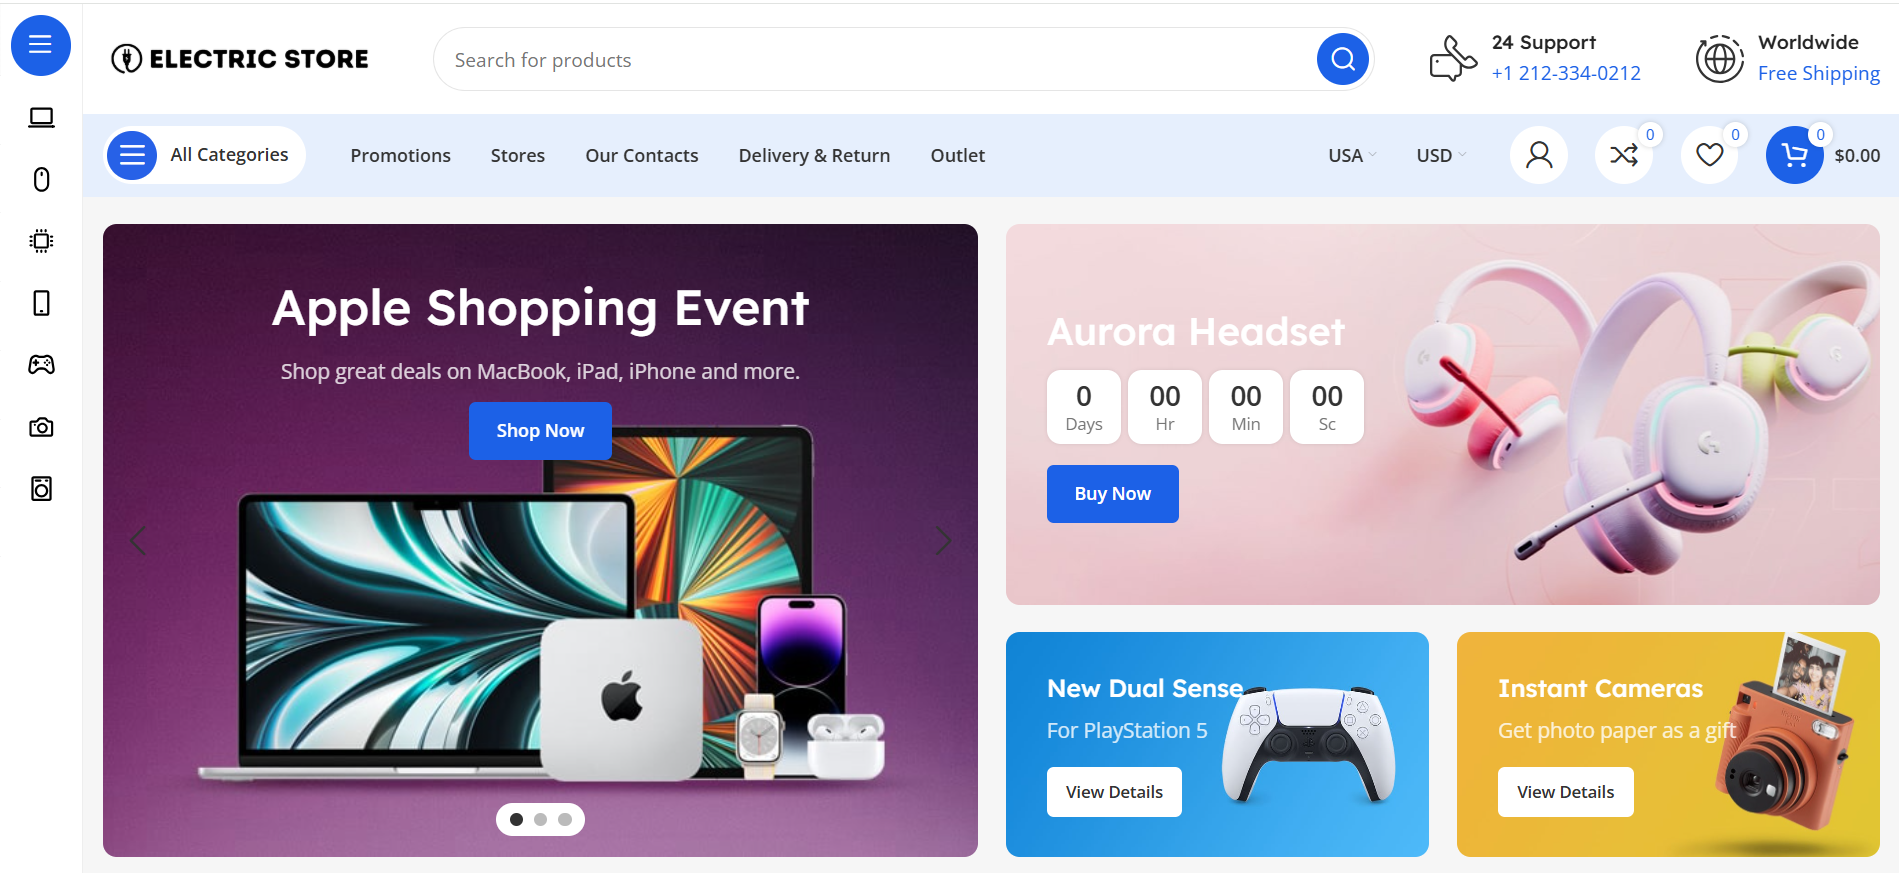Open the processor chip category icon

pos(41,241)
